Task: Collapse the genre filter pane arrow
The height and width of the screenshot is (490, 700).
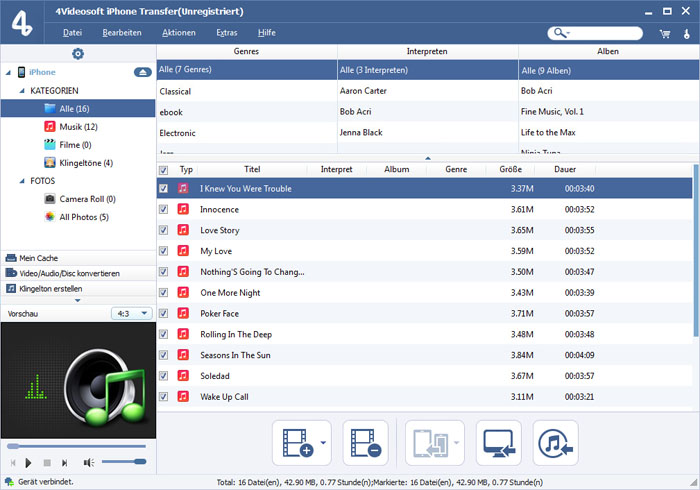Action: tap(428, 158)
